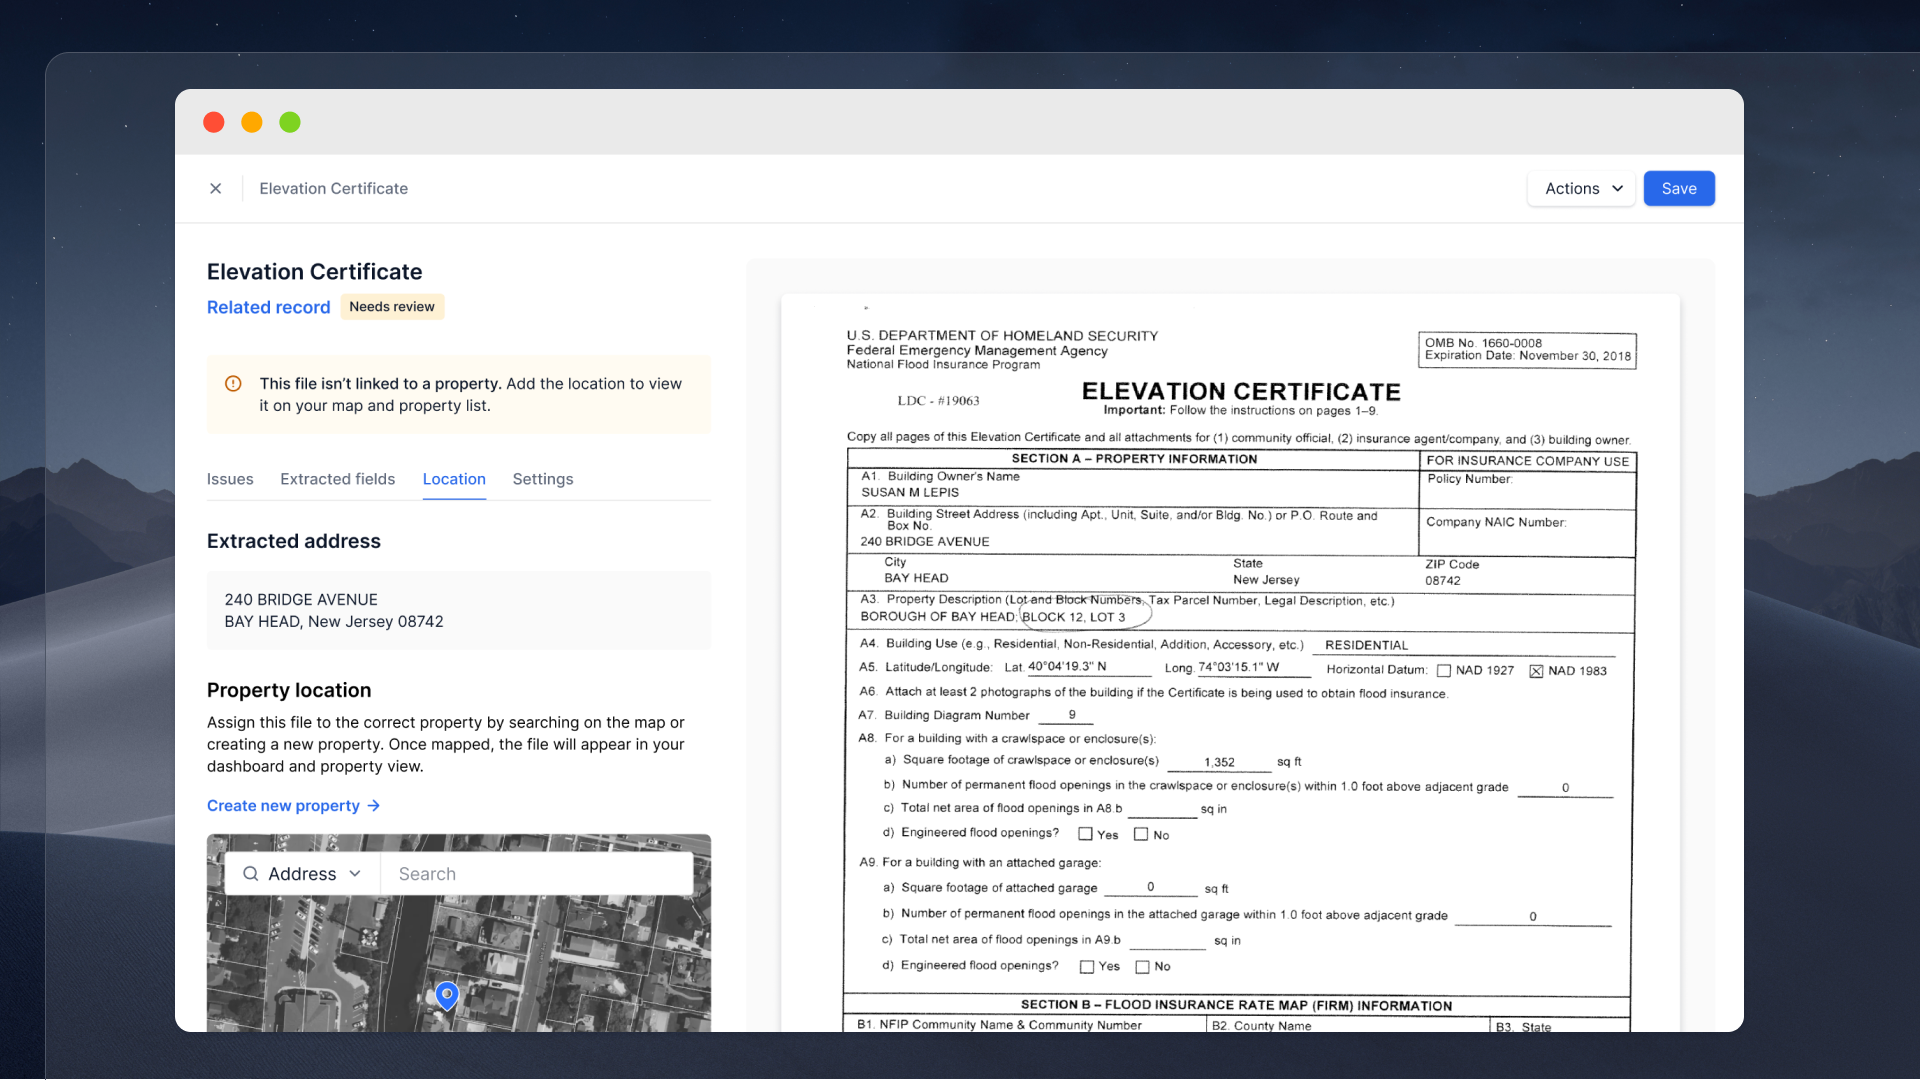Click the LDC - #19063 reference number

tap(938, 400)
